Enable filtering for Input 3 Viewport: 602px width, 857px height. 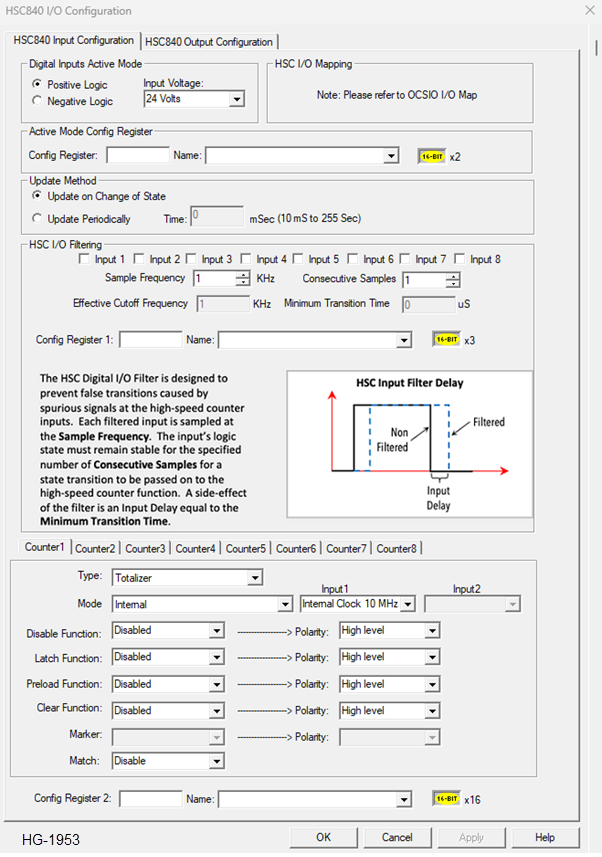(191, 259)
